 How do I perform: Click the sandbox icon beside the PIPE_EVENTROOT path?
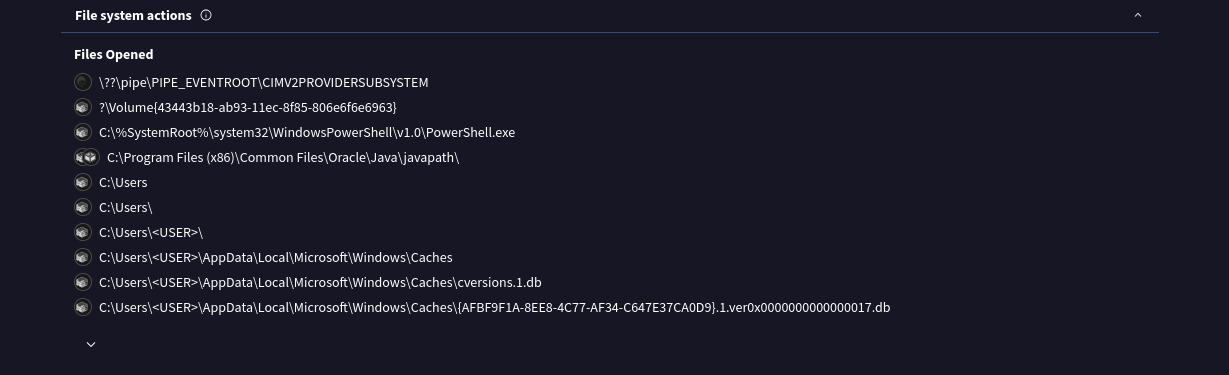click(82, 82)
